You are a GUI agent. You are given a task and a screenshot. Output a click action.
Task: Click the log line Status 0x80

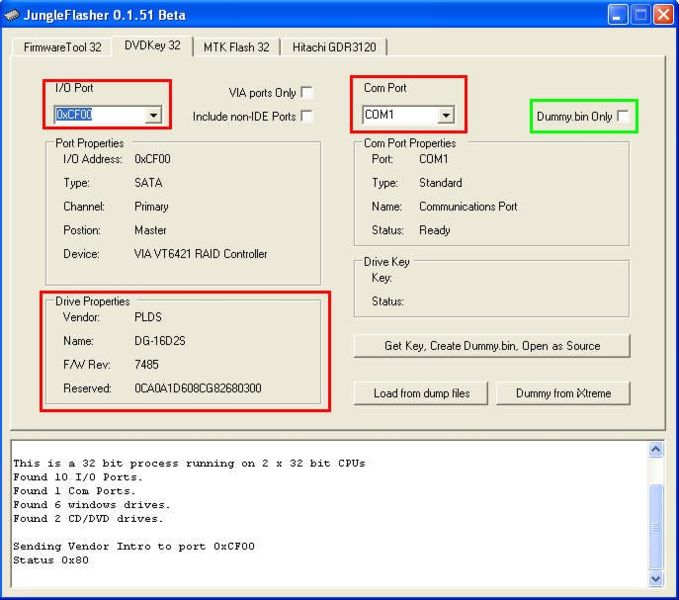[51, 560]
